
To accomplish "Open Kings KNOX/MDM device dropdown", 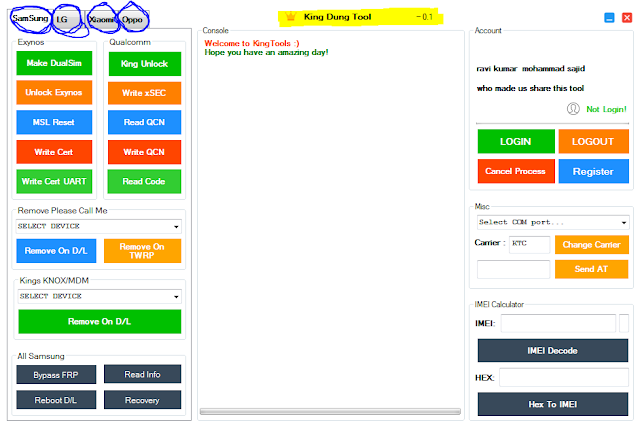I will (x=100, y=296).
